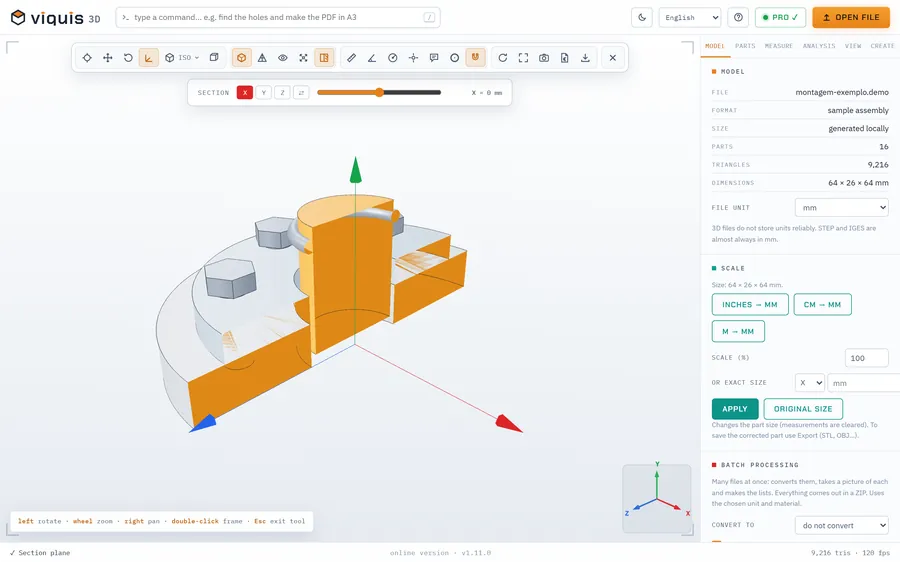900x562 pixels.
Task: Click the Apply scale button
Action: pos(735,409)
